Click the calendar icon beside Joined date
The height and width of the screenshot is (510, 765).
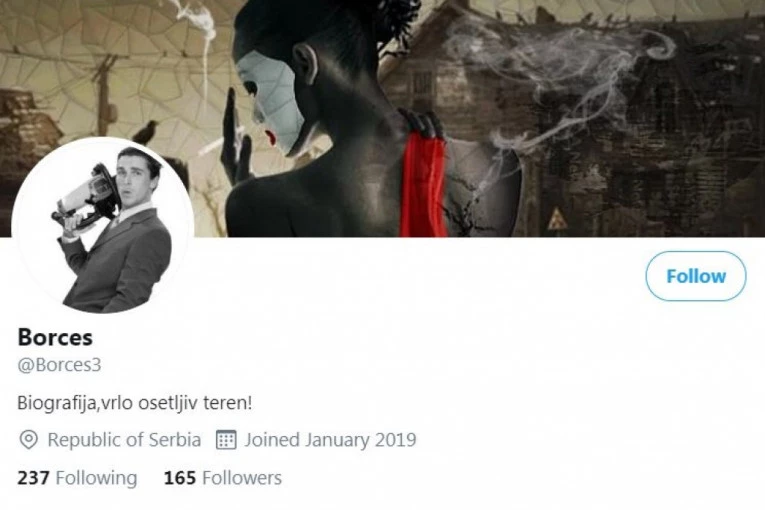pos(226,439)
